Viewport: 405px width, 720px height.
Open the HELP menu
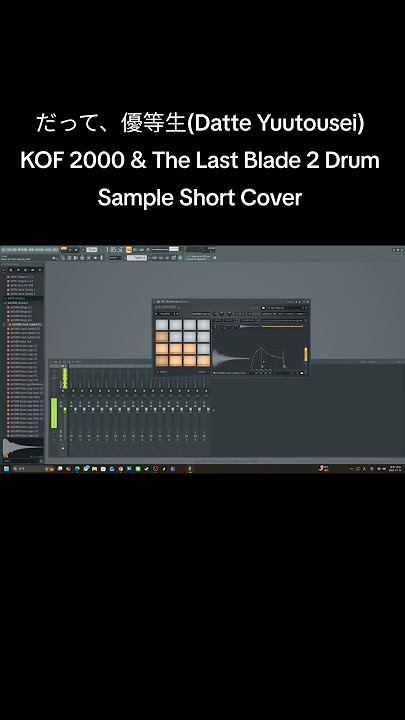(55, 249)
